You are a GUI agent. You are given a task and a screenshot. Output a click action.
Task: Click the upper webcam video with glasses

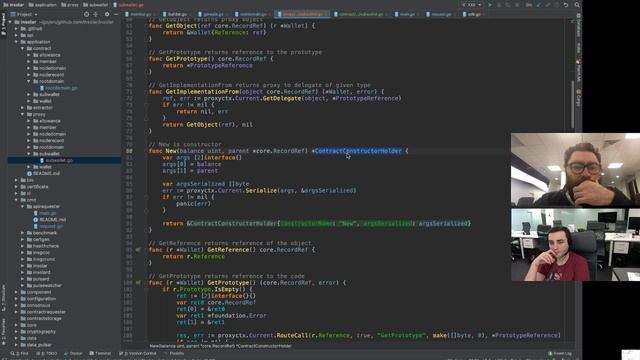[576, 170]
